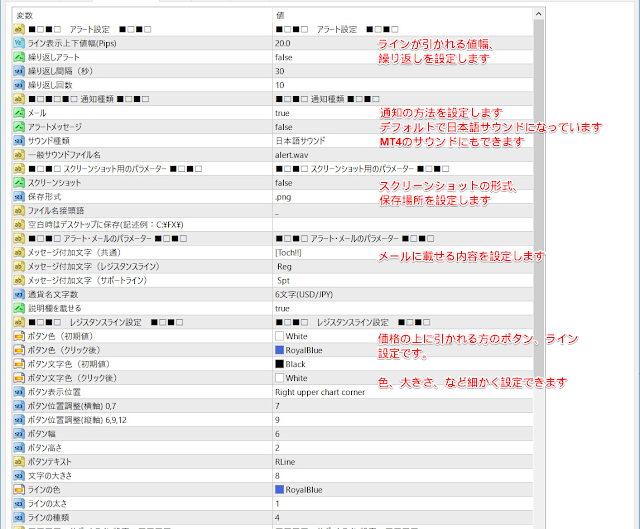Toggle the true value of 説明欄を載せる
This screenshot has height=529, width=640.
click(x=282, y=308)
